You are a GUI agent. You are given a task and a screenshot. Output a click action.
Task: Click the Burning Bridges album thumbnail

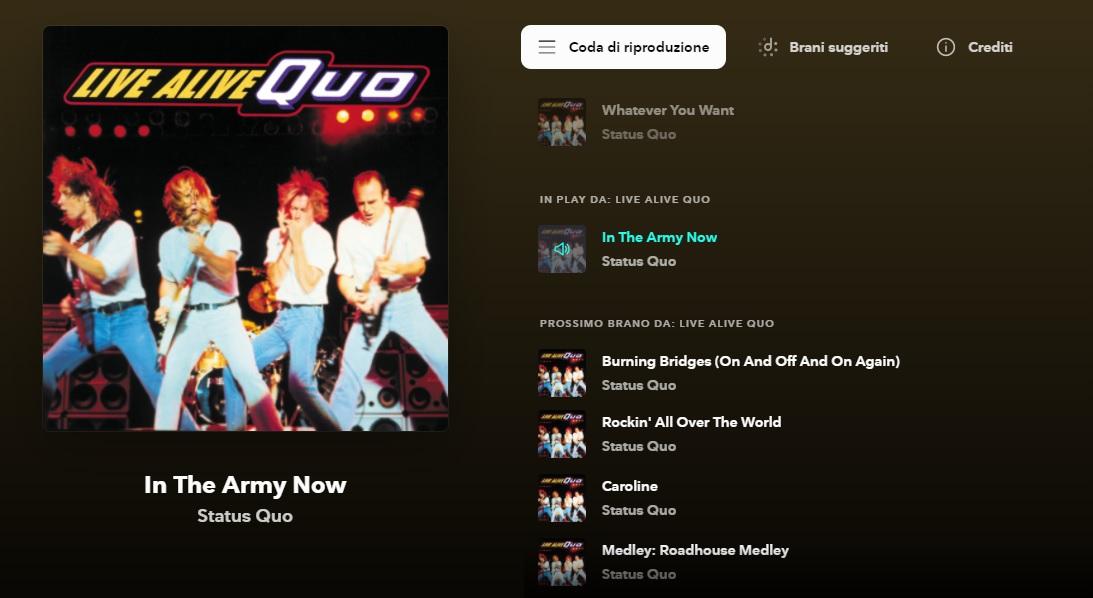562,373
